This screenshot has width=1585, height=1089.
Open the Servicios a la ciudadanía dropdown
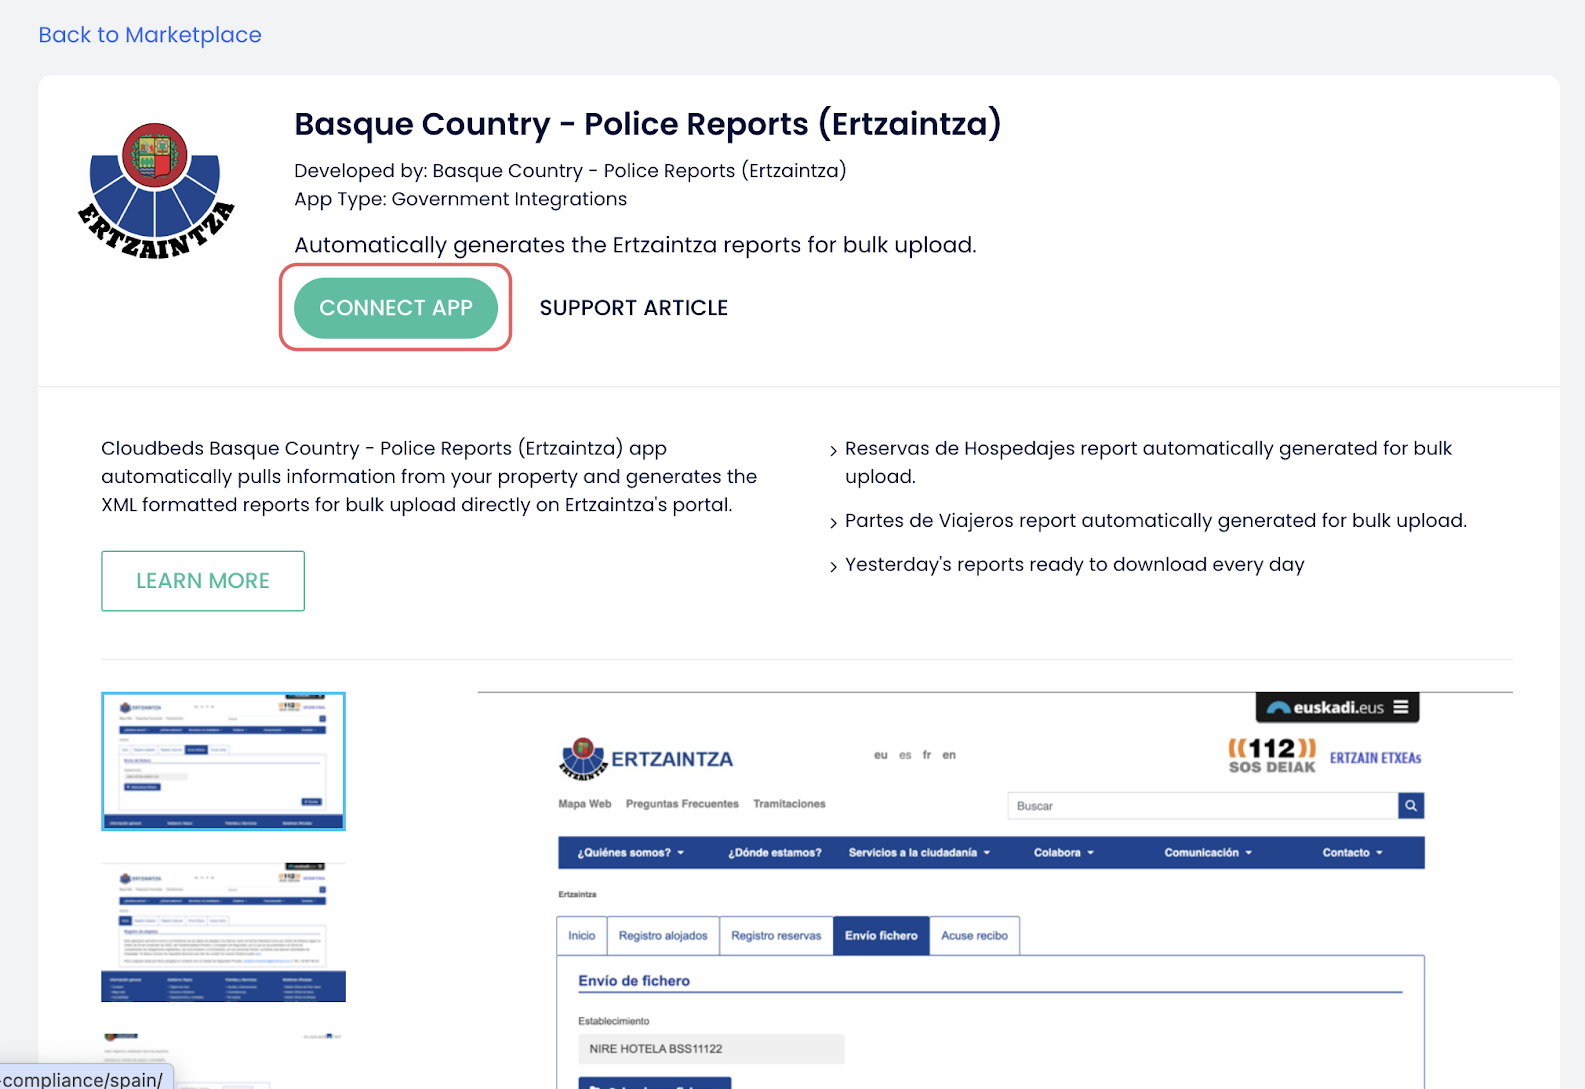click(x=919, y=853)
